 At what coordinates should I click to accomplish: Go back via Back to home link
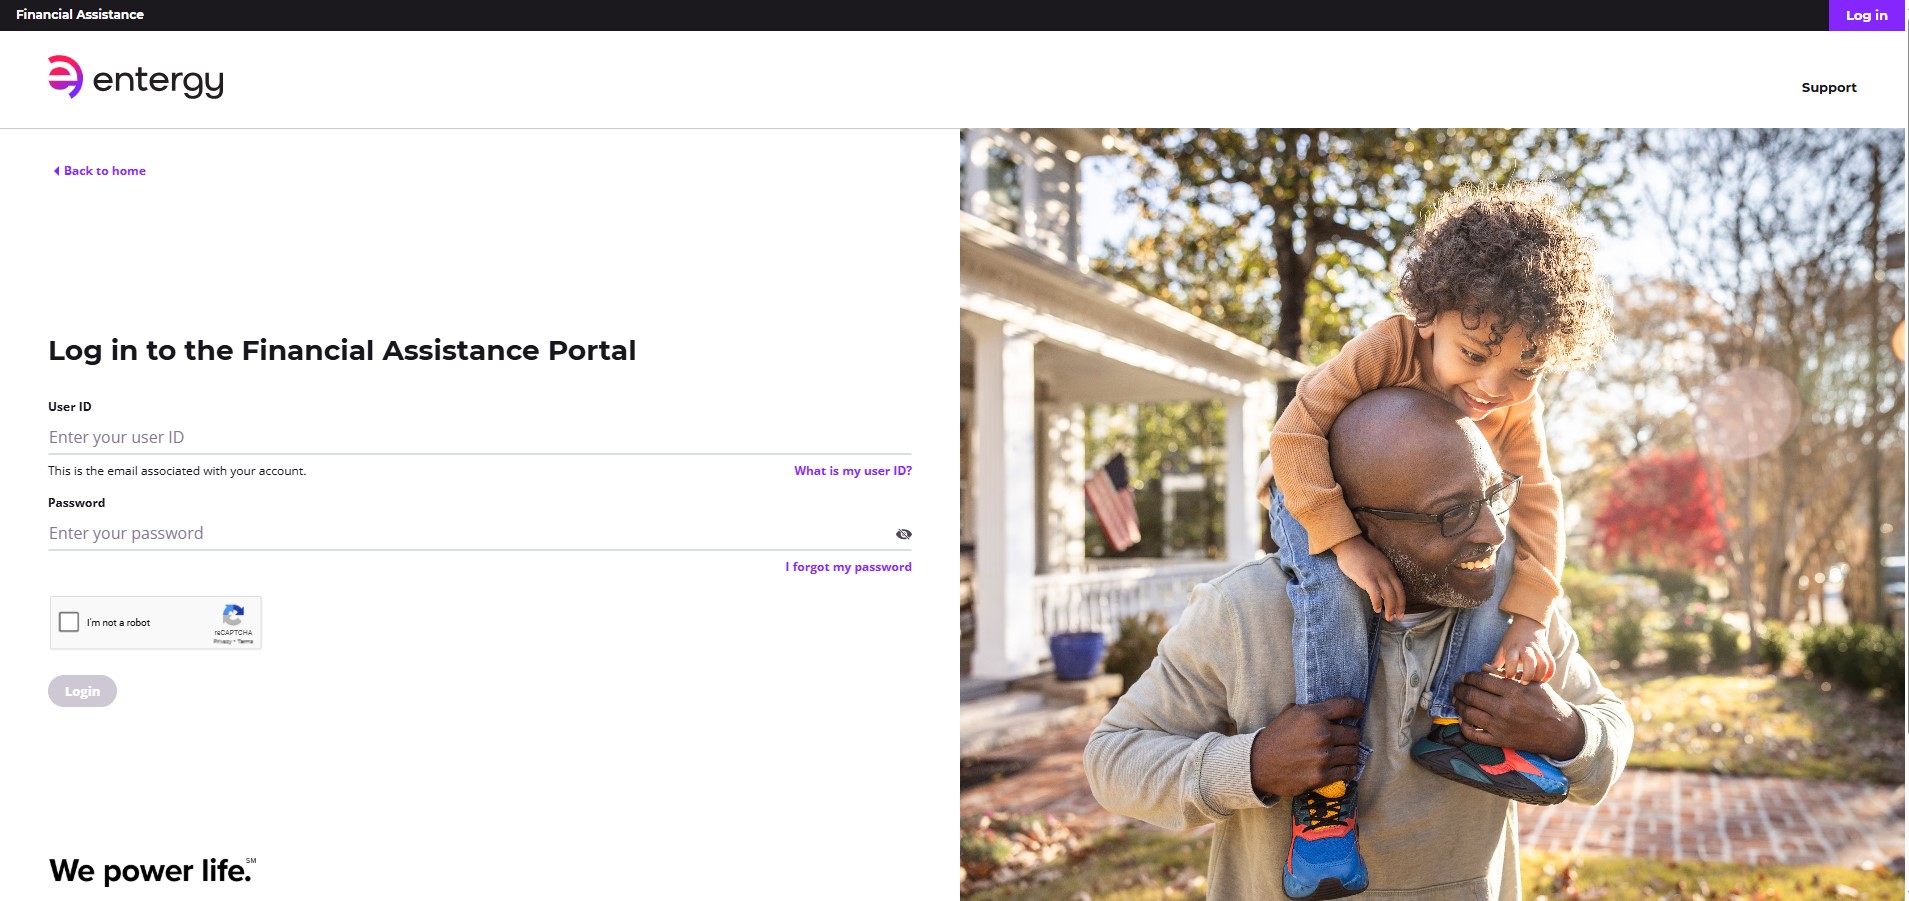pyautogui.click(x=105, y=171)
